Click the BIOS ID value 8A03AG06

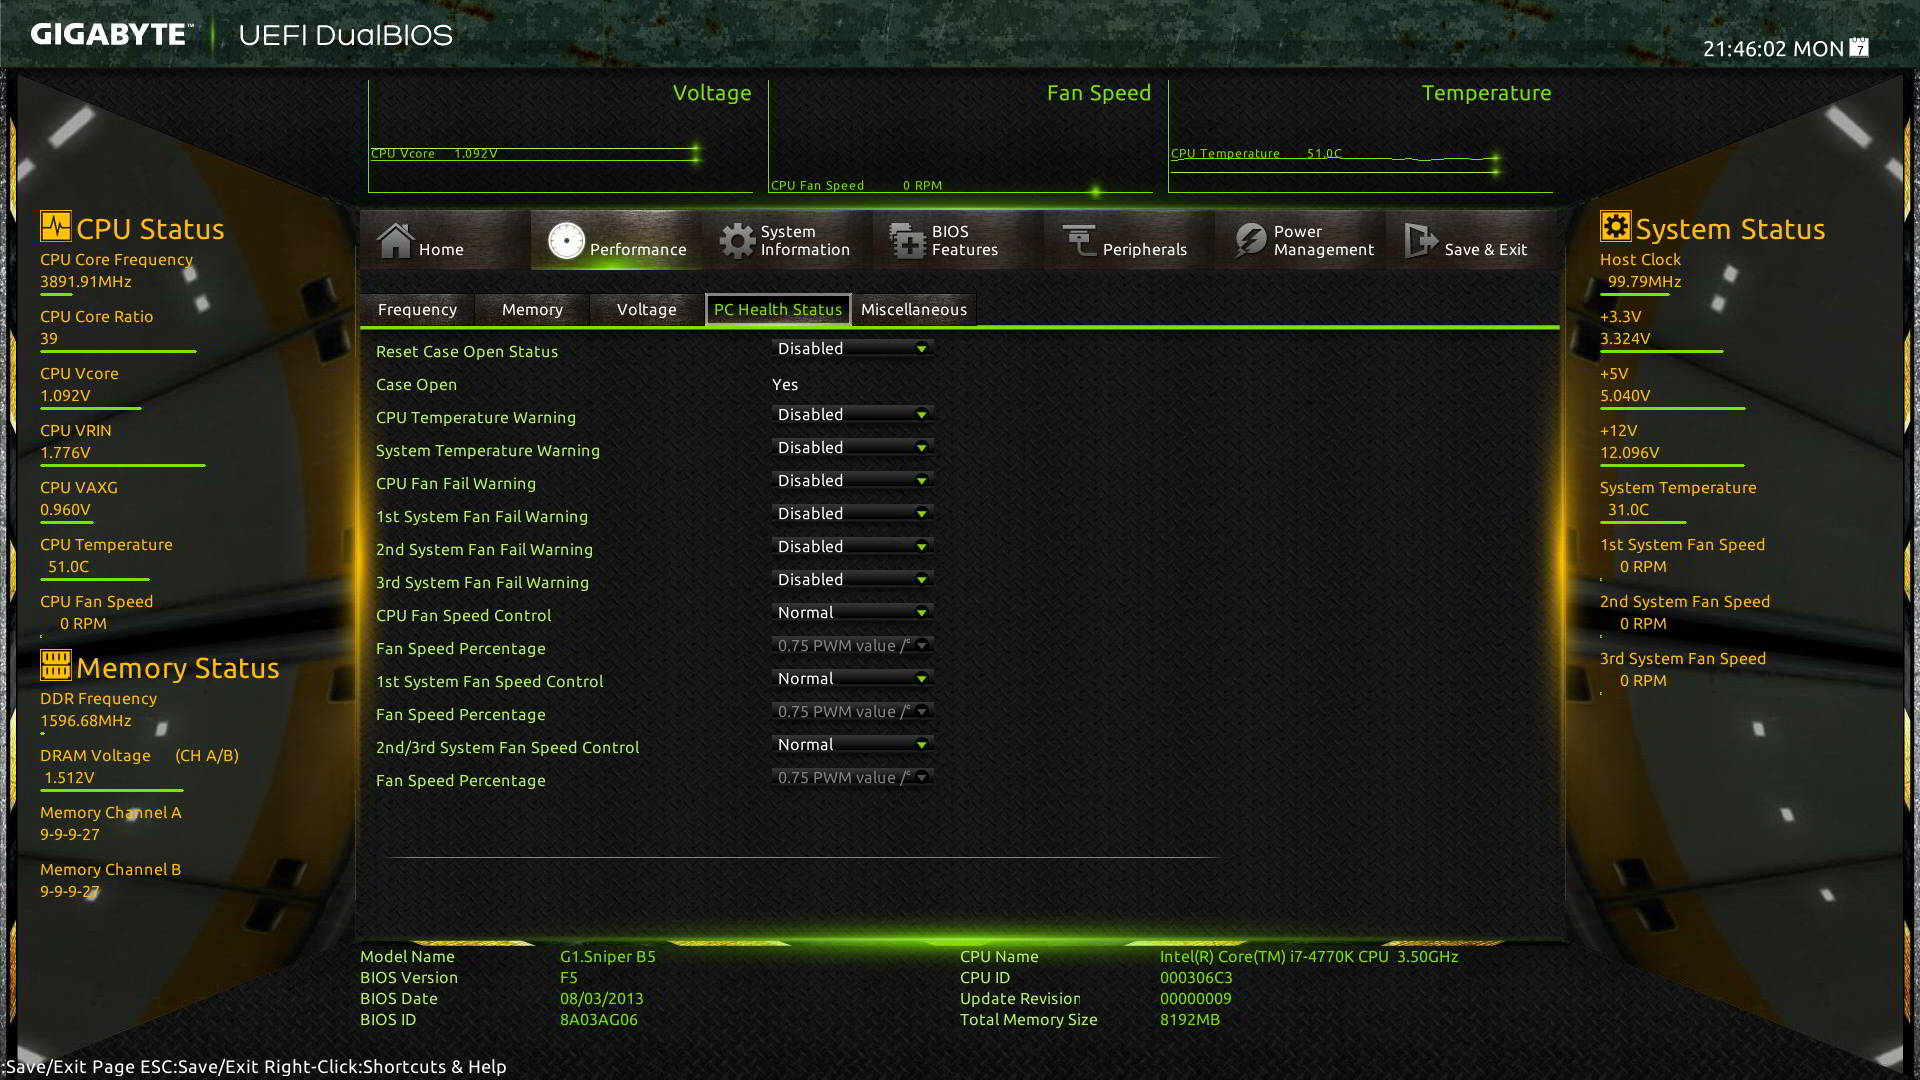pos(599,1019)
